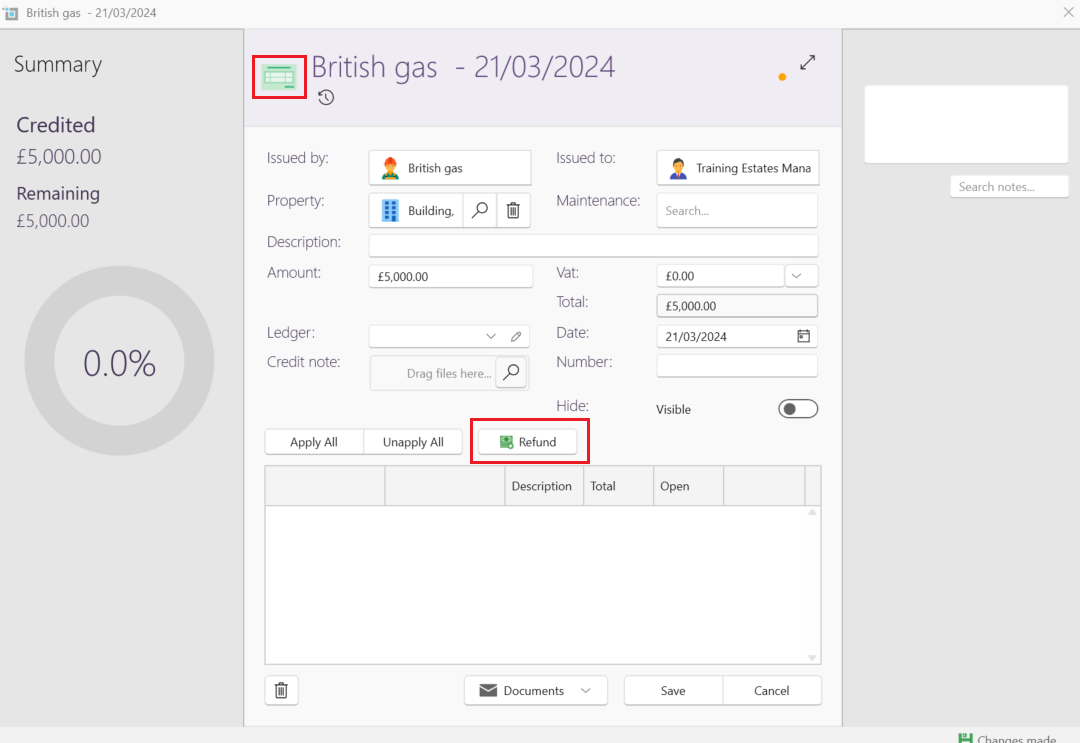This screenshot has height=743, width=1080.
Task: Open the history clock icon under title
Action: point(326,98)
